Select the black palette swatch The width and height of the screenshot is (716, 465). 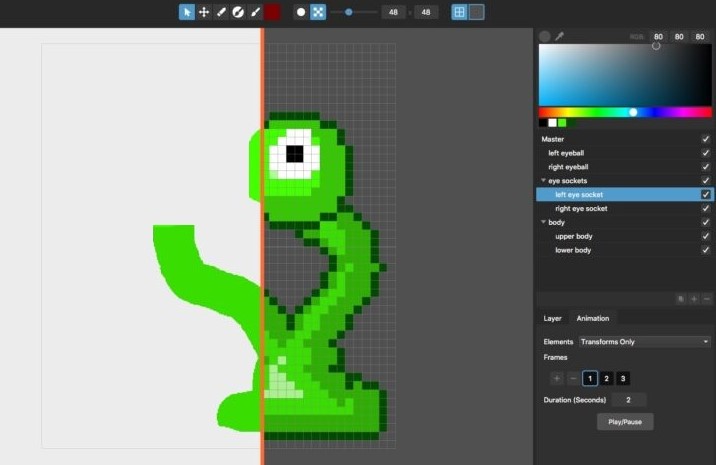pyautogui.click(x=543, y=123)
